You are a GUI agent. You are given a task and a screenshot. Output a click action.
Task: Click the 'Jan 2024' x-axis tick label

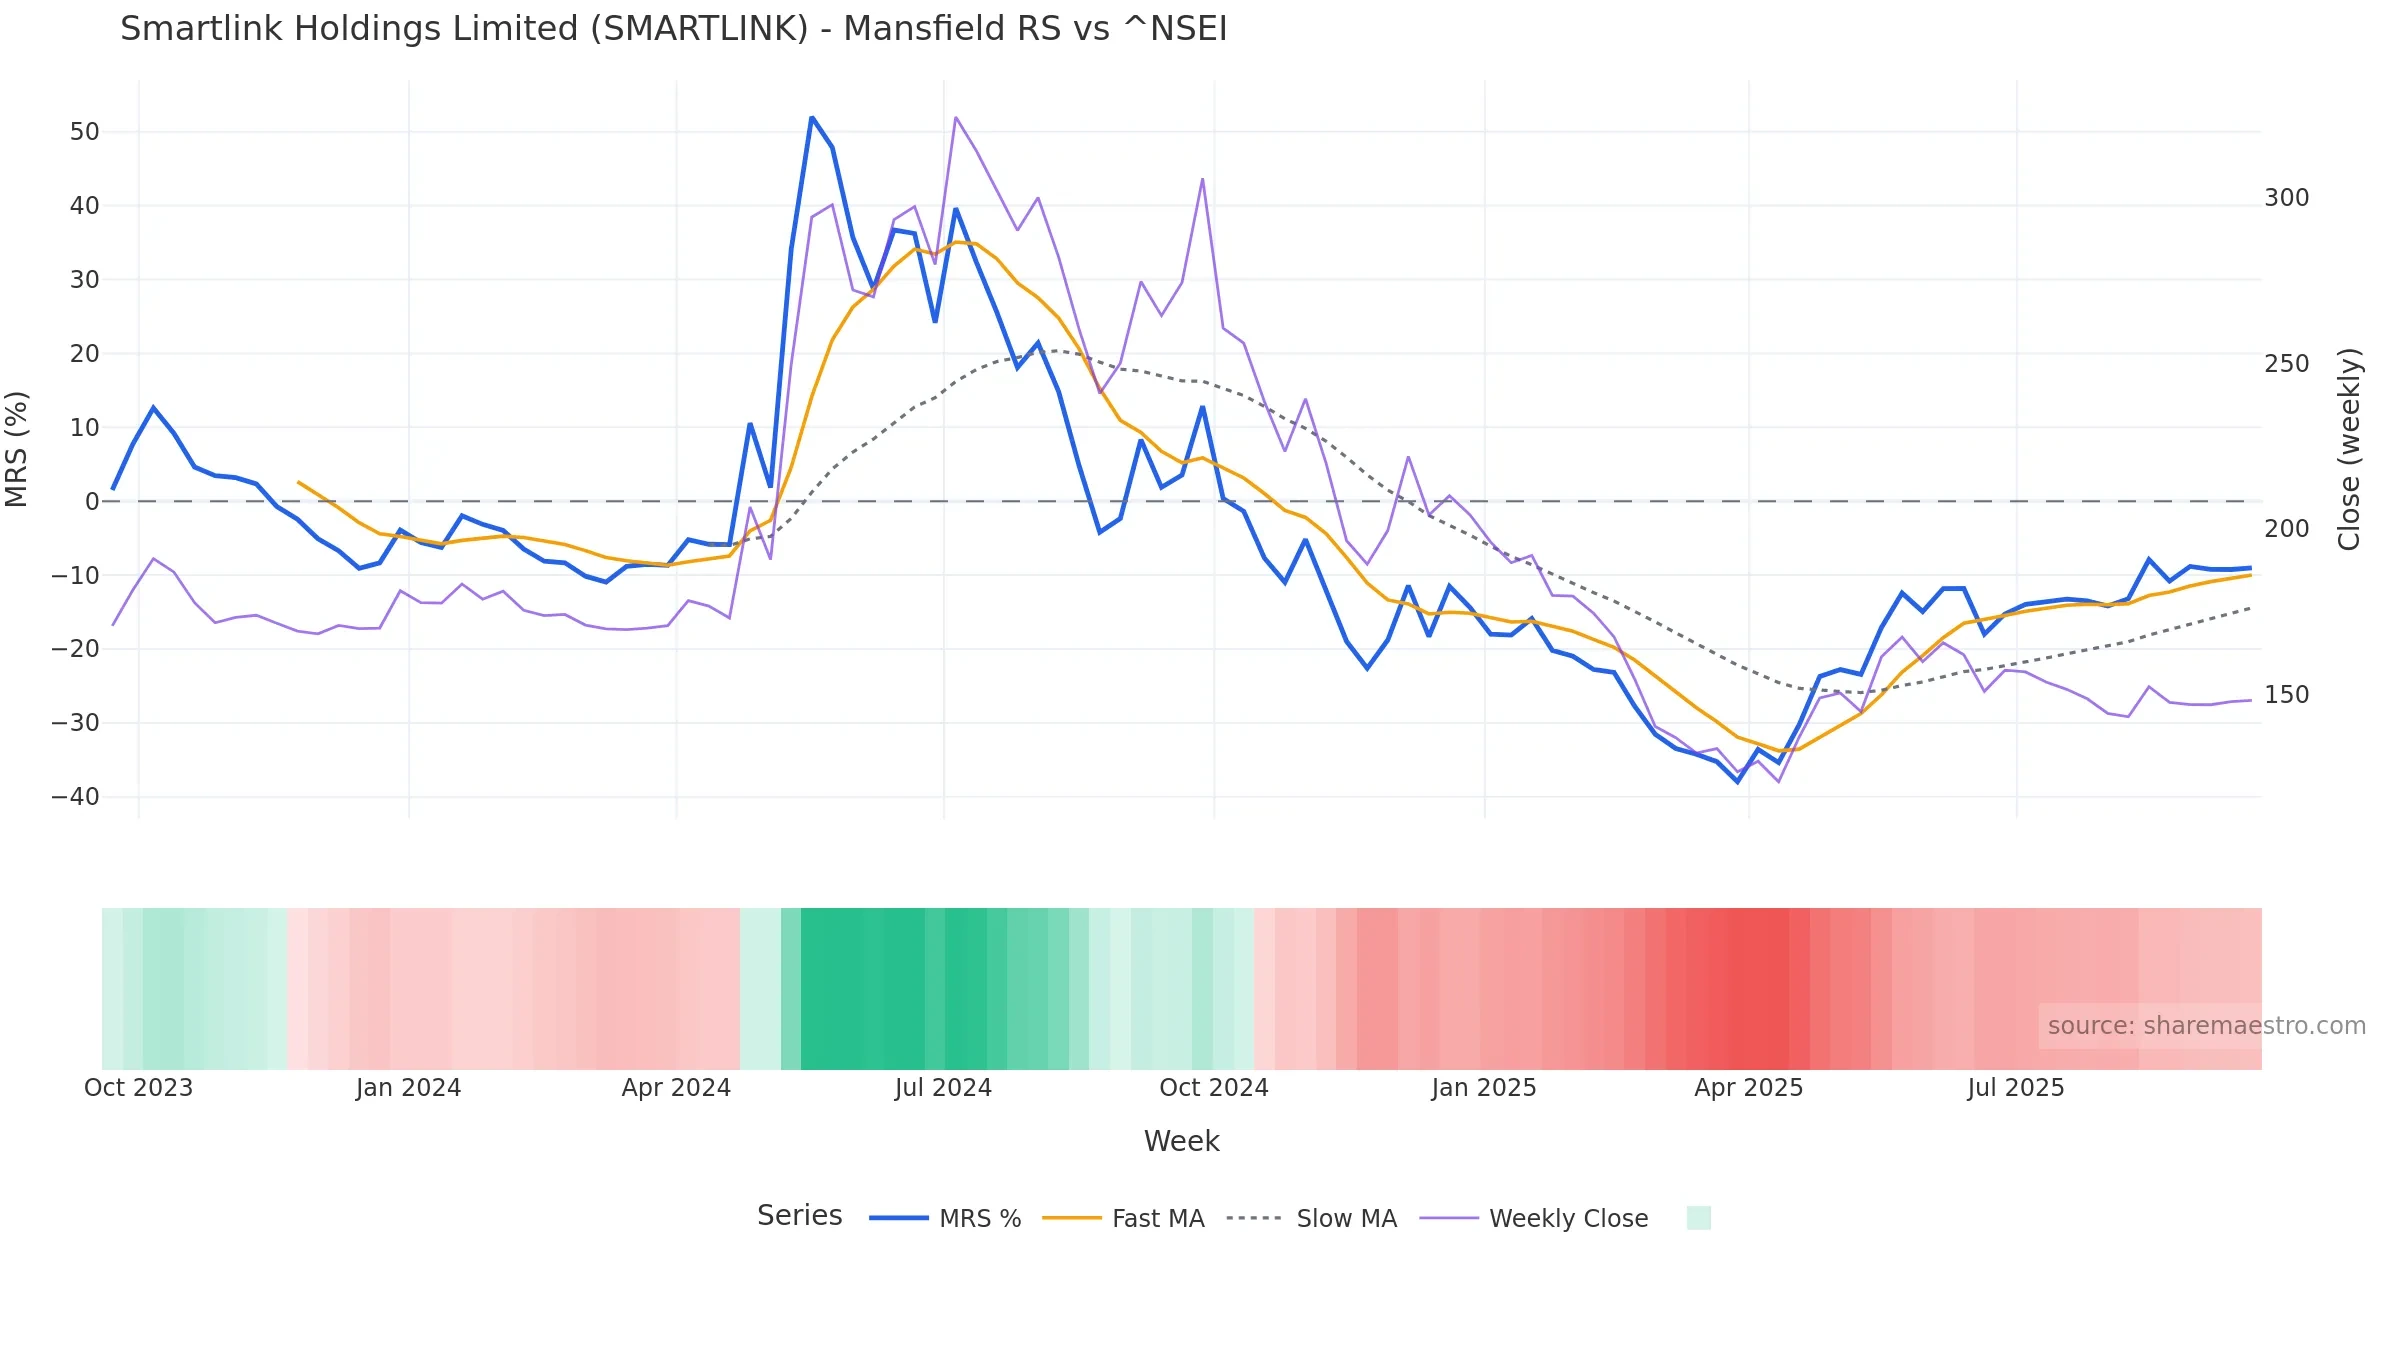tap(408, 1087)
